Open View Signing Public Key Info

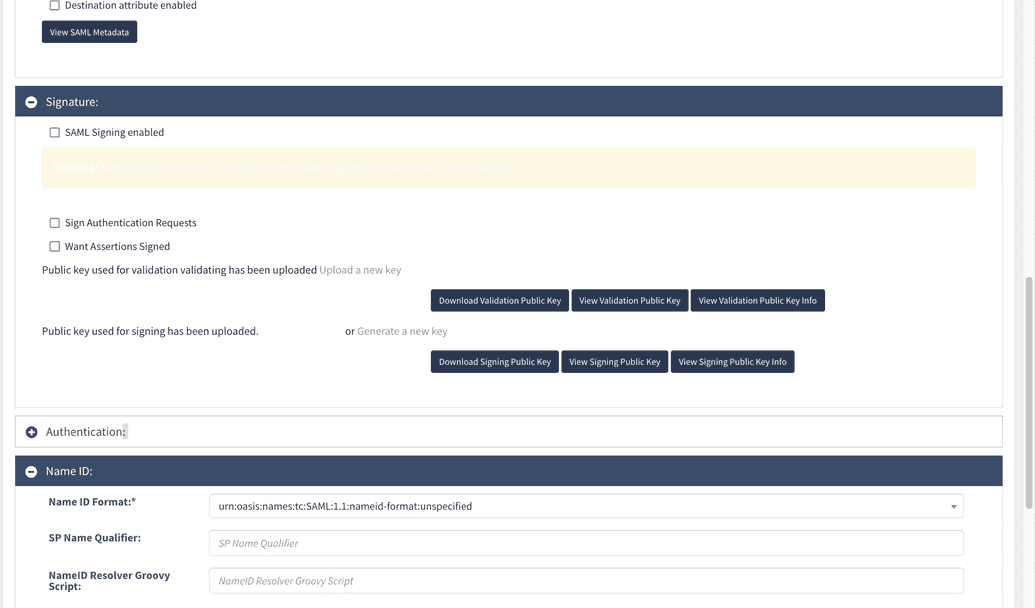click(x=734, y=361)
